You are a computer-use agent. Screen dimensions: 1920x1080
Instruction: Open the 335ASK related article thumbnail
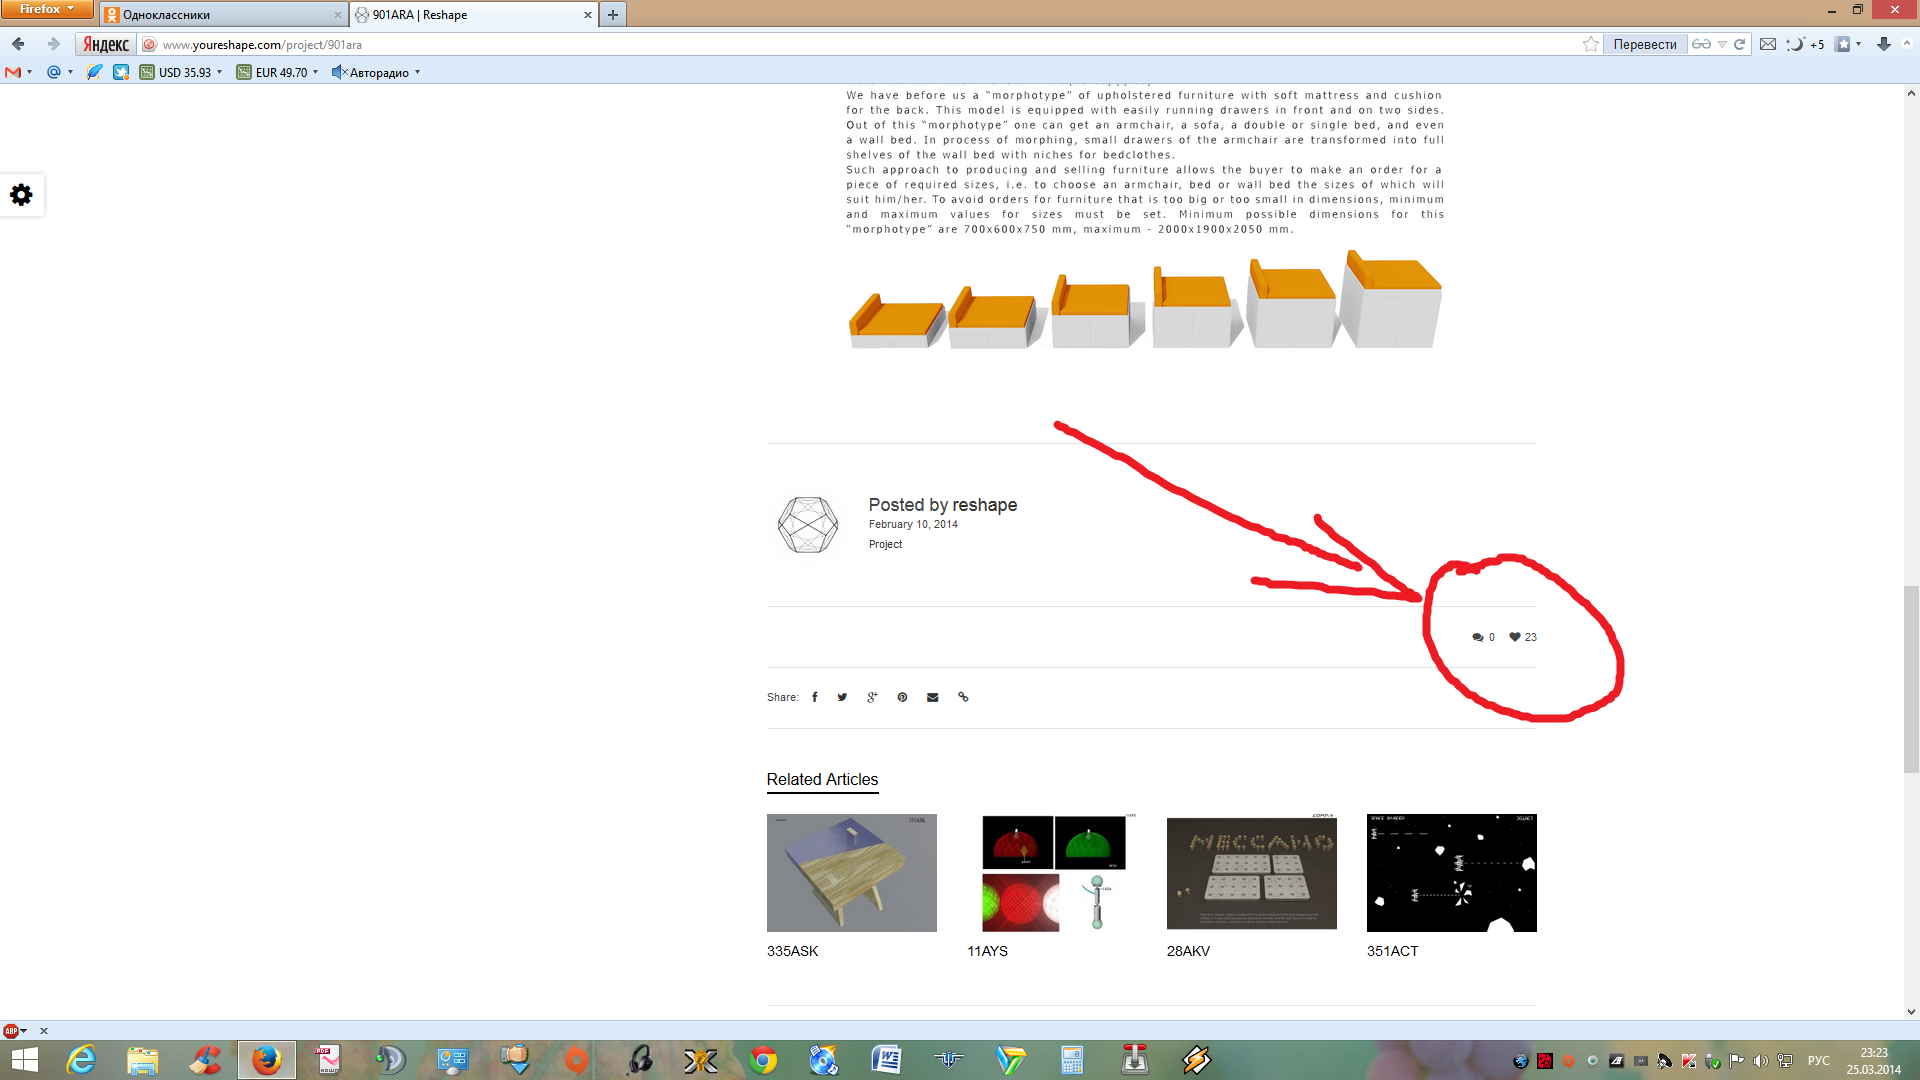(x=851, y=872)
